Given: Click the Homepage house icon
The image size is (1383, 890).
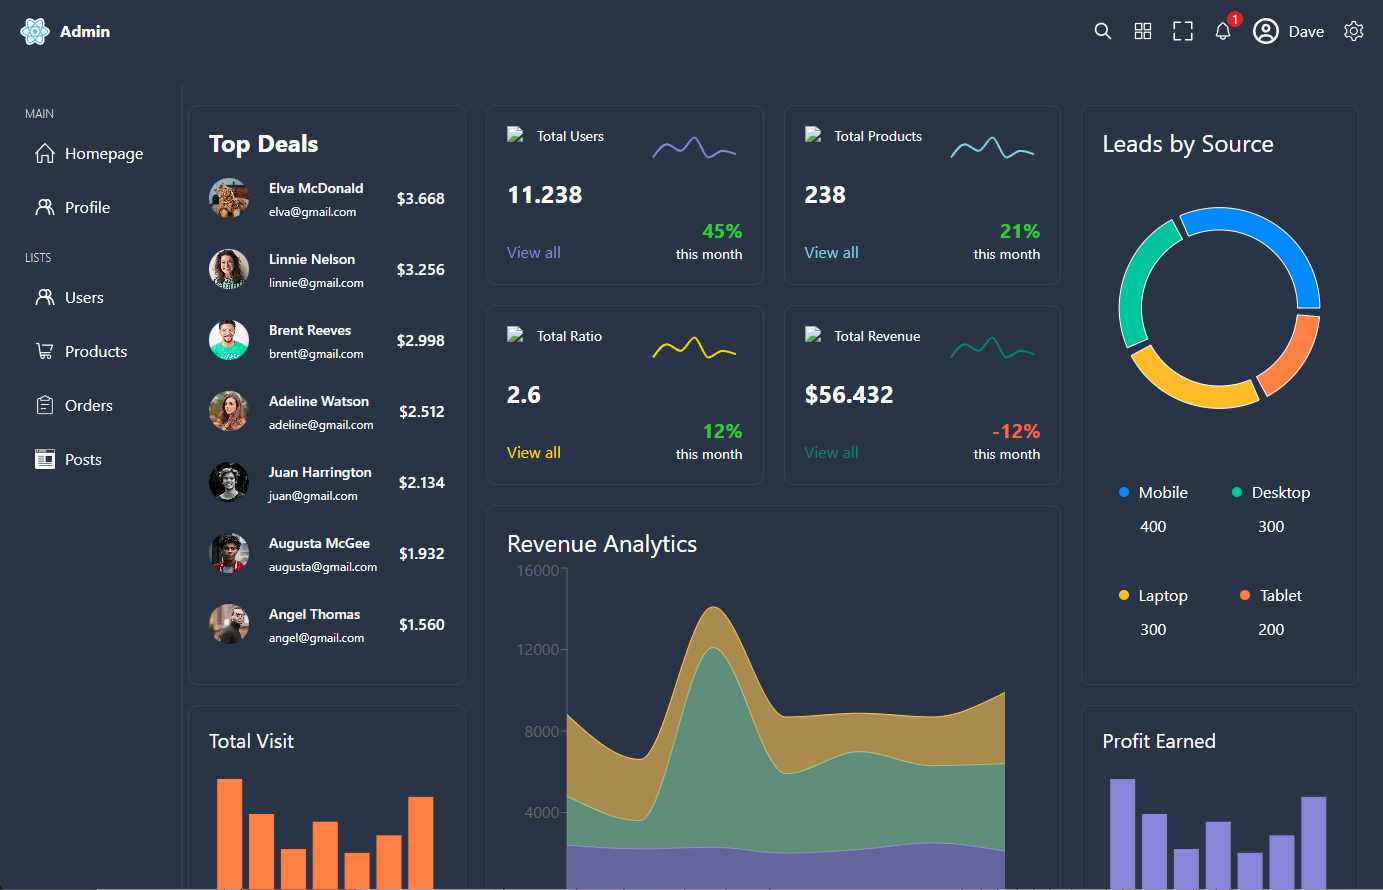Looking at the screenshot, I should pos(45,153).
